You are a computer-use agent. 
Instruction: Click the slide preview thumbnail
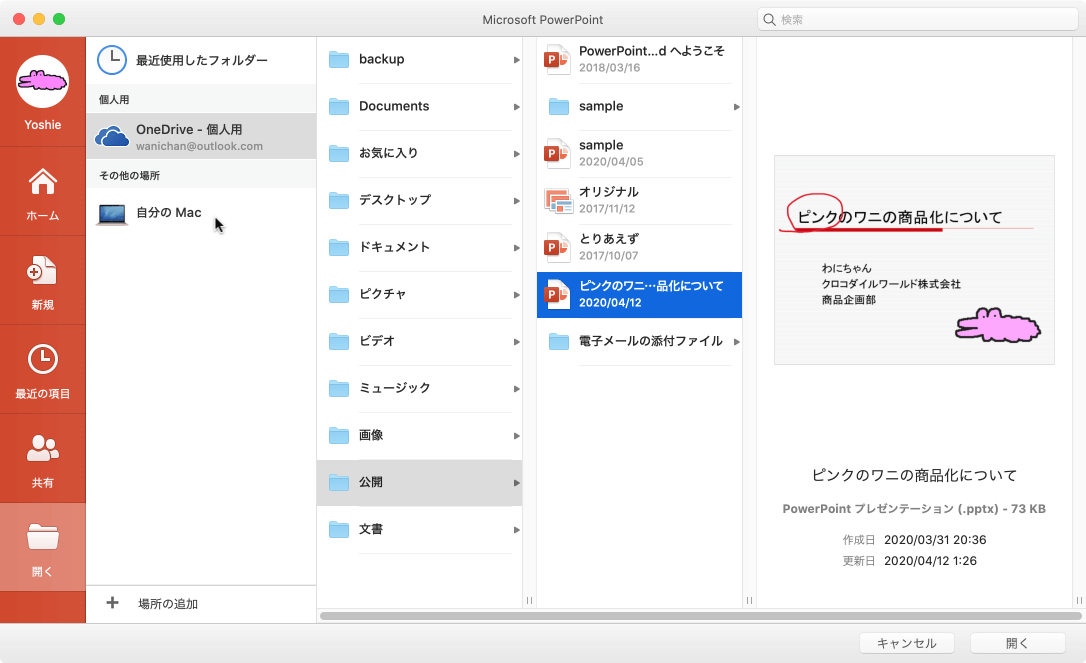point(914,260)
